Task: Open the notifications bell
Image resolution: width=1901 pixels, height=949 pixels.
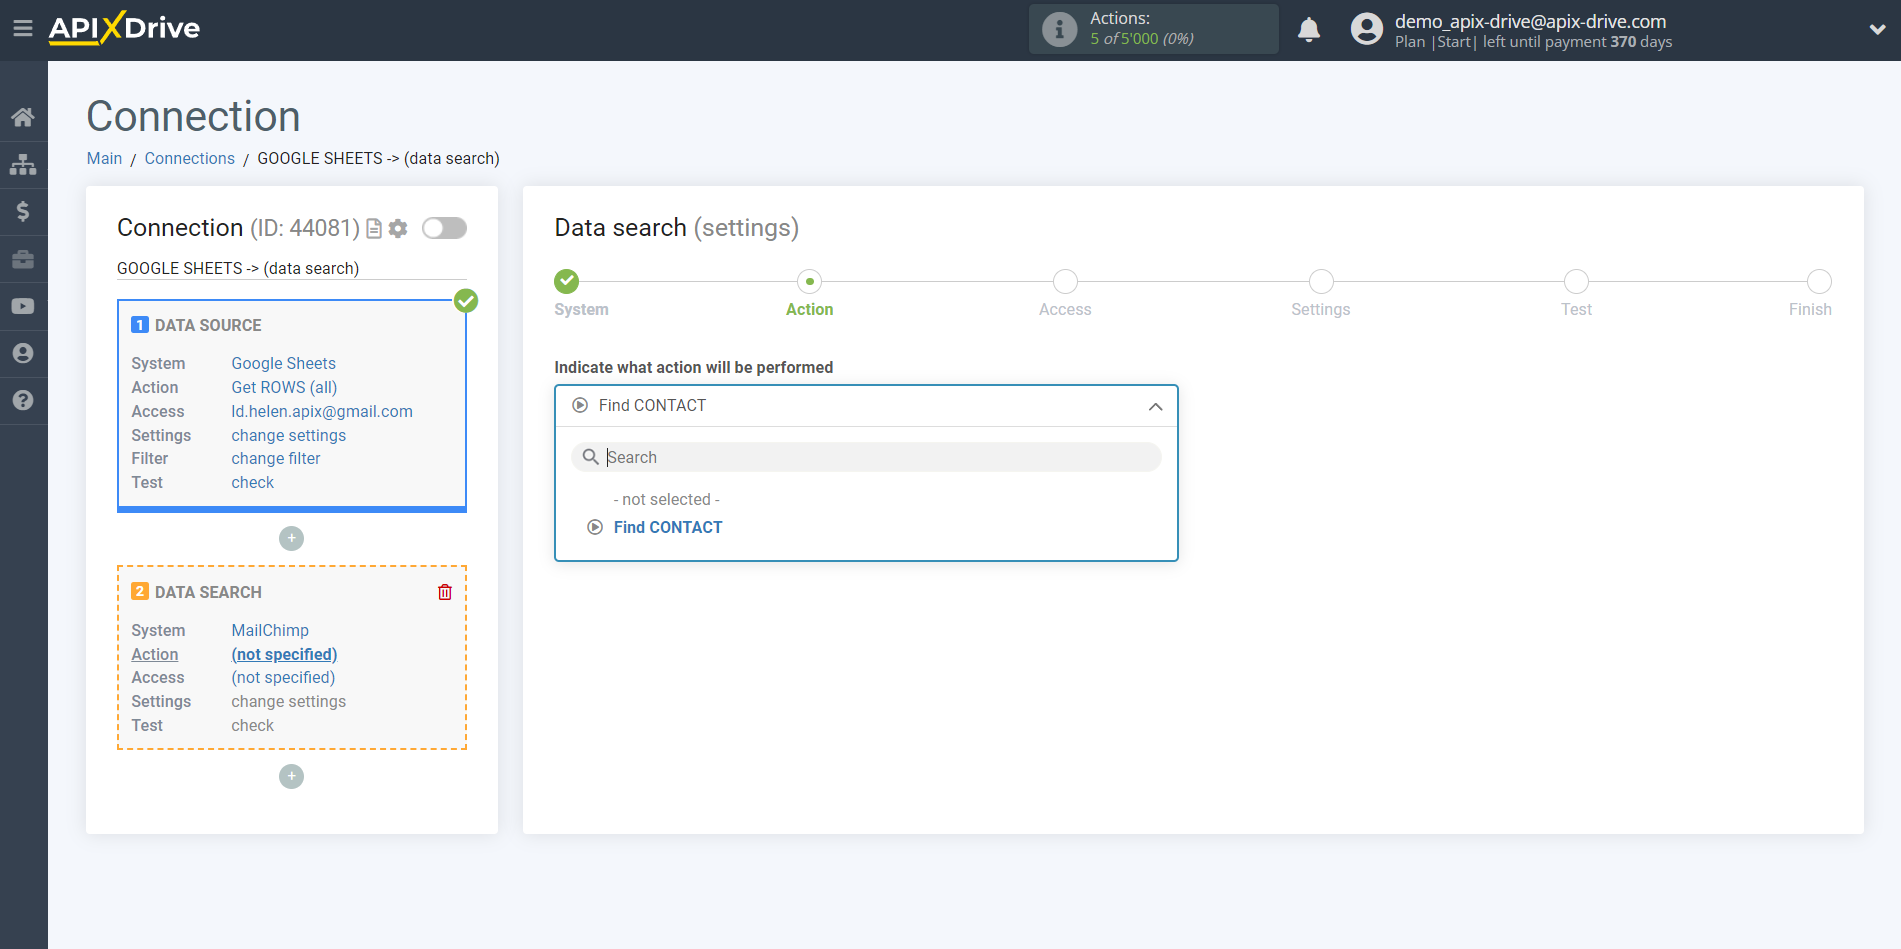Action: pos(1309,30)
